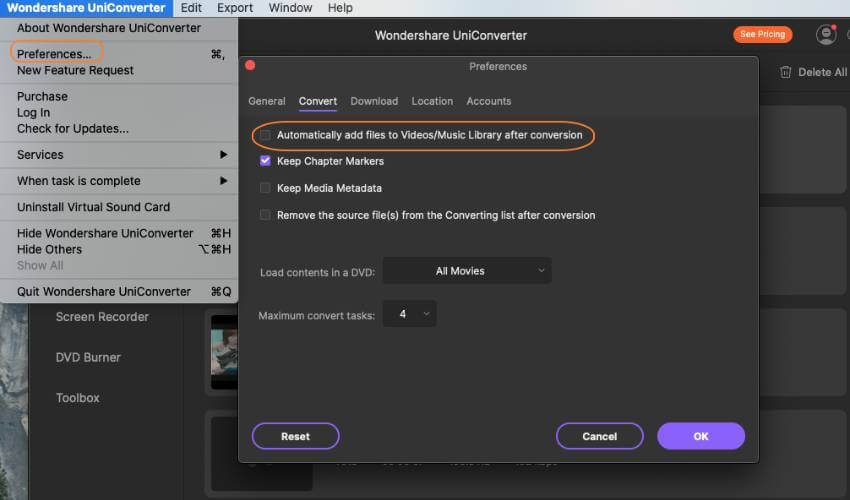Close the Preferences dialog with red dot
Viewport: 850px width, 500px height.
(250, 66)
